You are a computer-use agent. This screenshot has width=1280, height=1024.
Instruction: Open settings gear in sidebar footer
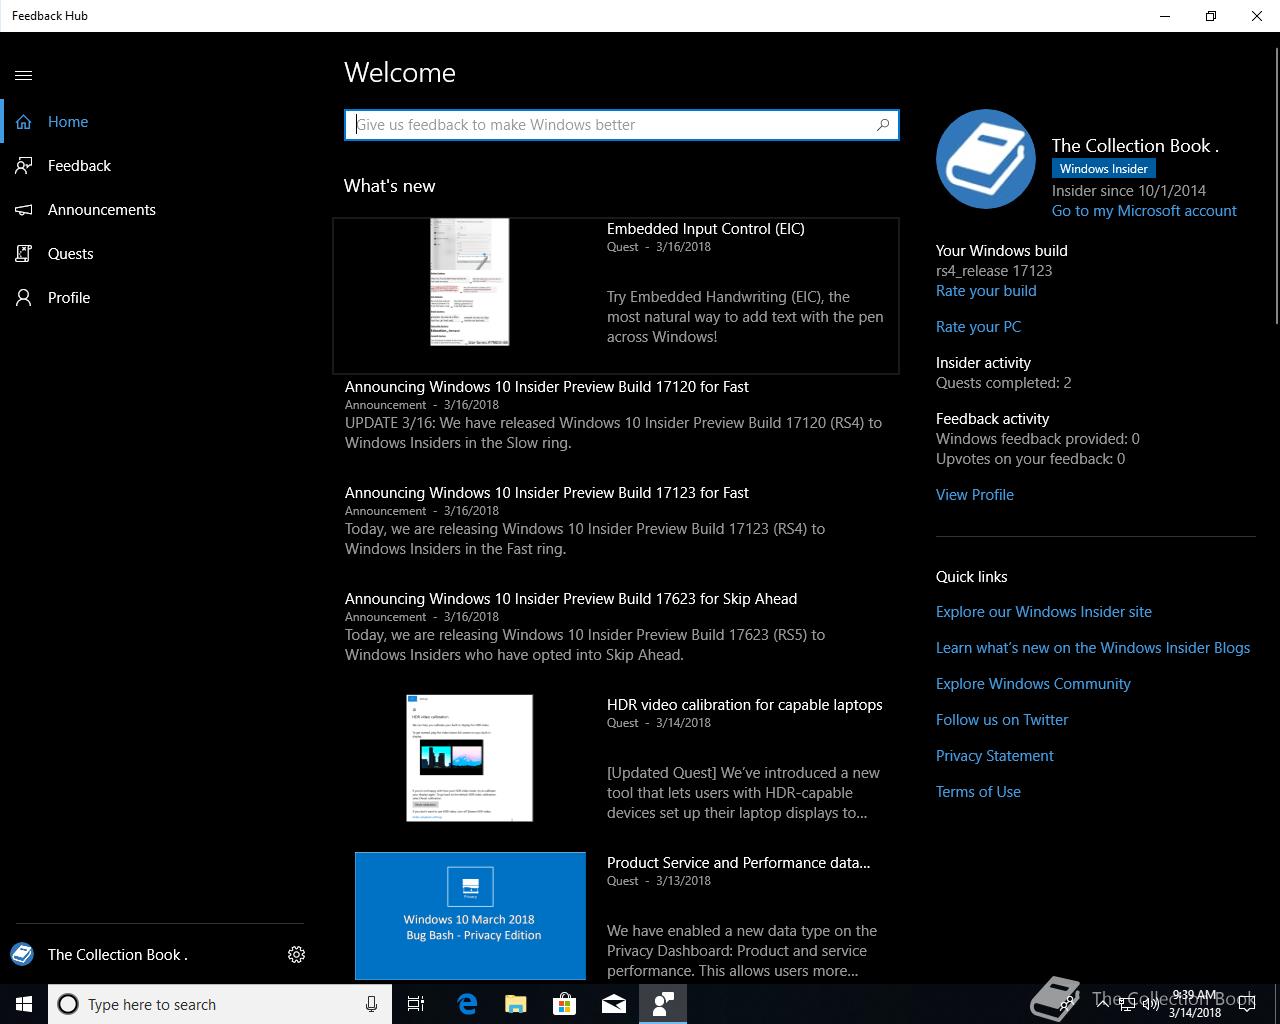point(296,955)
